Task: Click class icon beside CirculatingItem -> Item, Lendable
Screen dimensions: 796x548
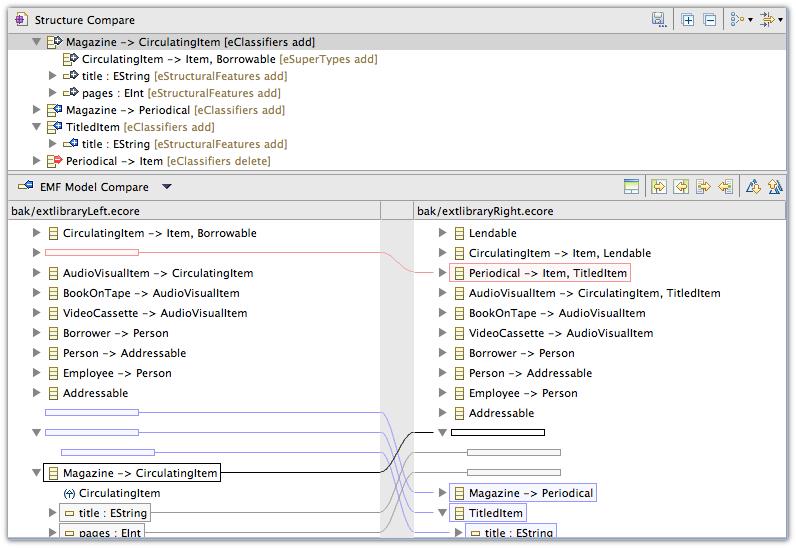Action: [x=459, y=253]
